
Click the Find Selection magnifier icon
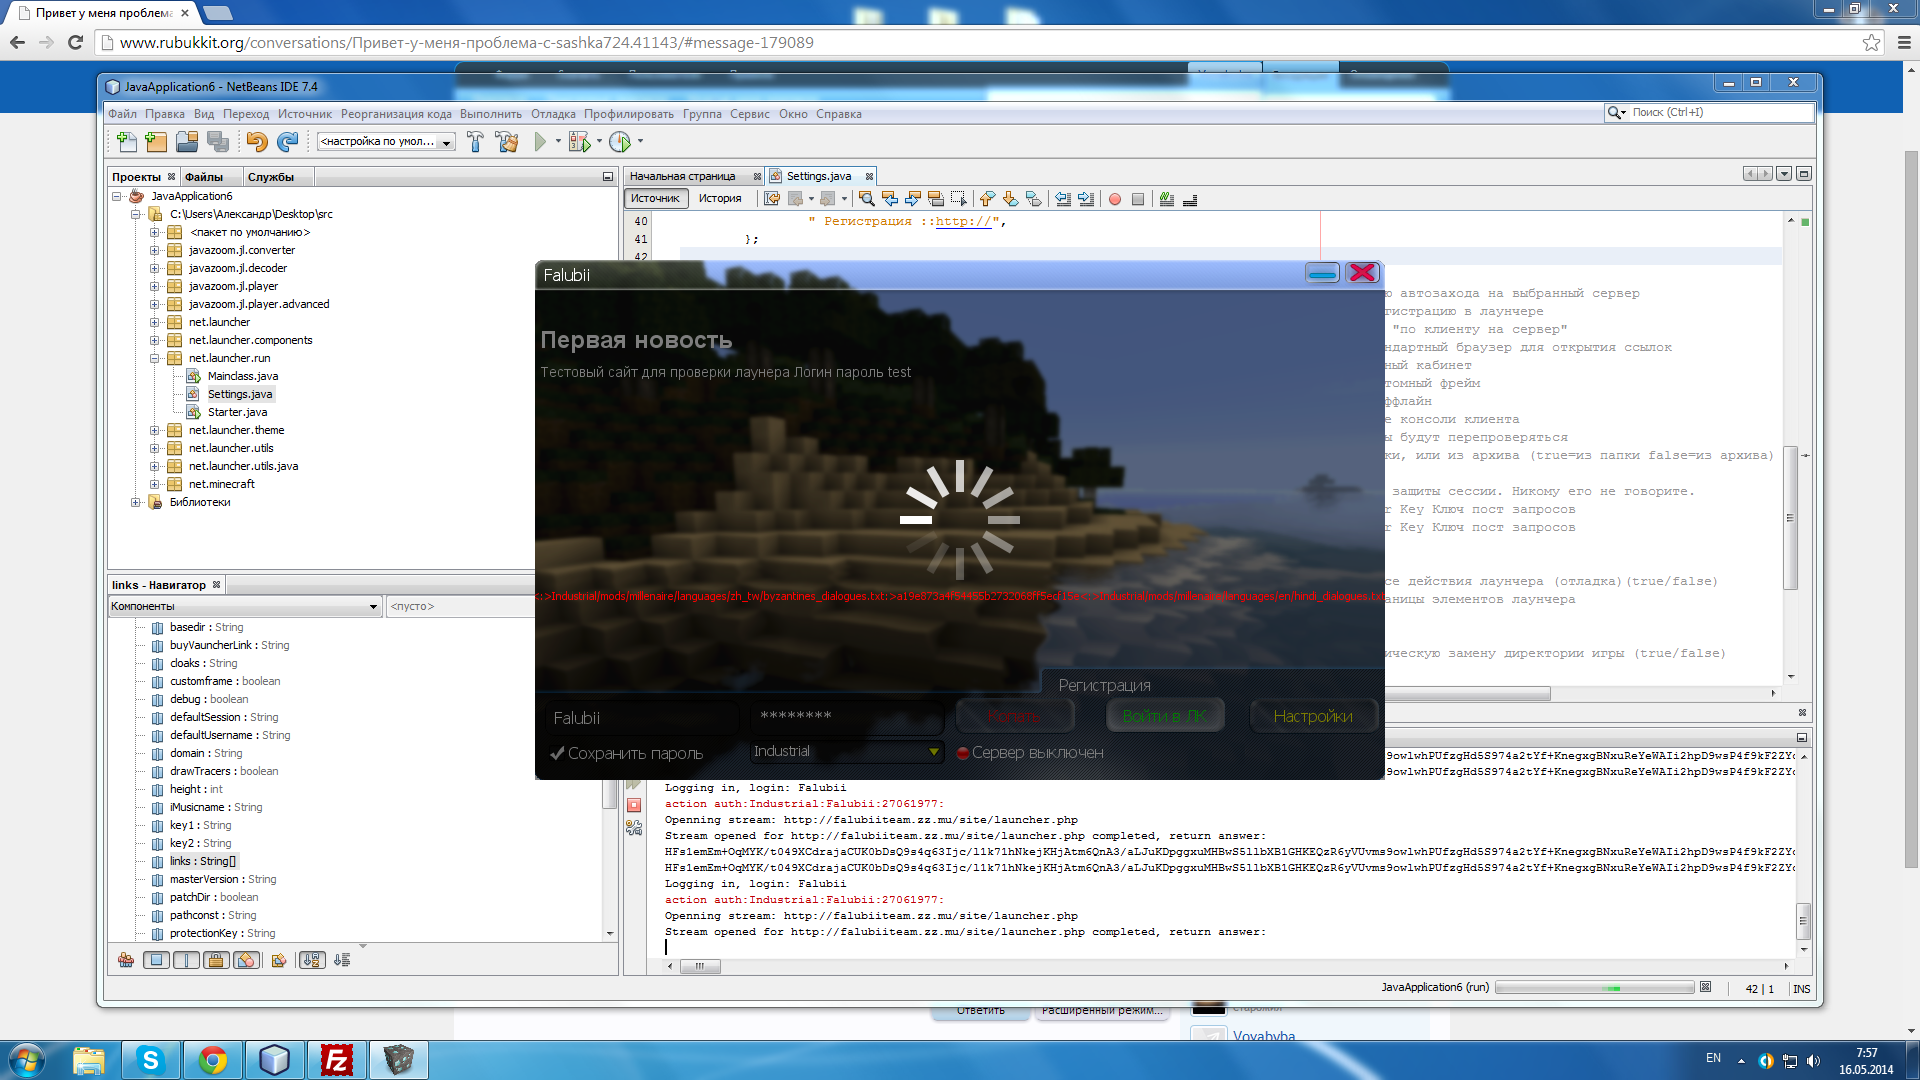click(x=866, y=199)
